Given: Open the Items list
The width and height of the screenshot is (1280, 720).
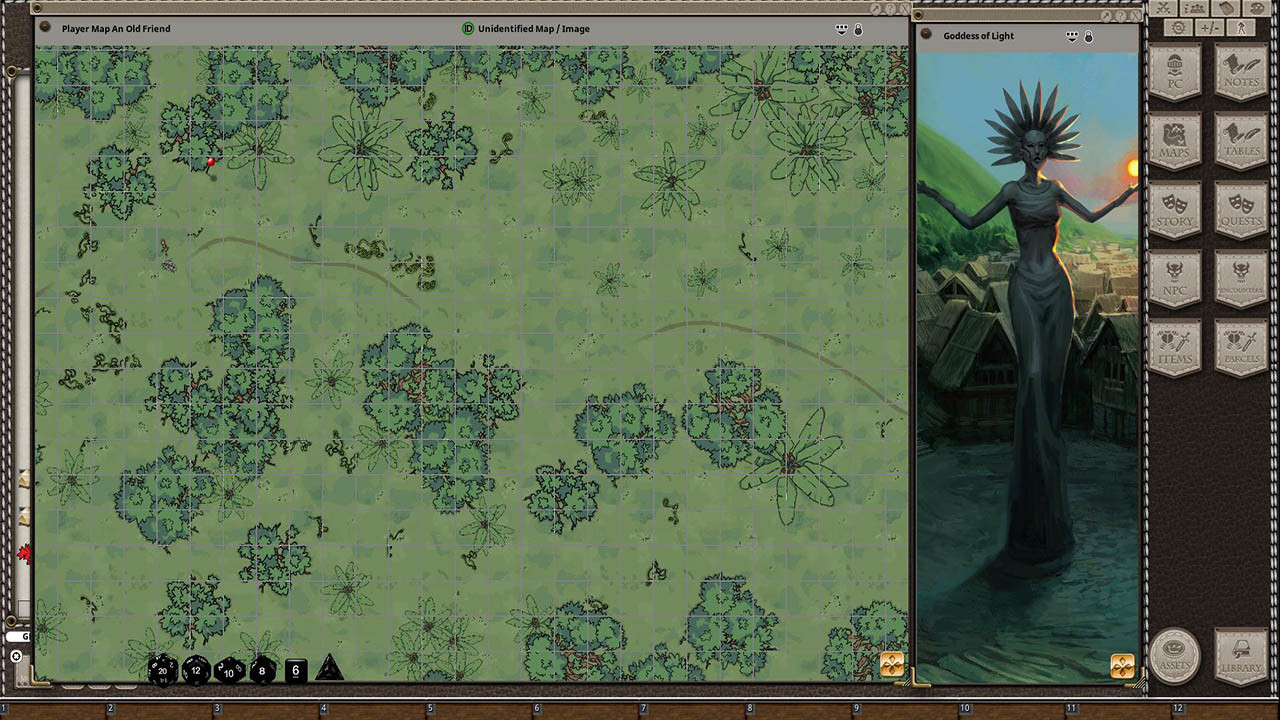Looking at the screenshot, I should point(1175,347).
